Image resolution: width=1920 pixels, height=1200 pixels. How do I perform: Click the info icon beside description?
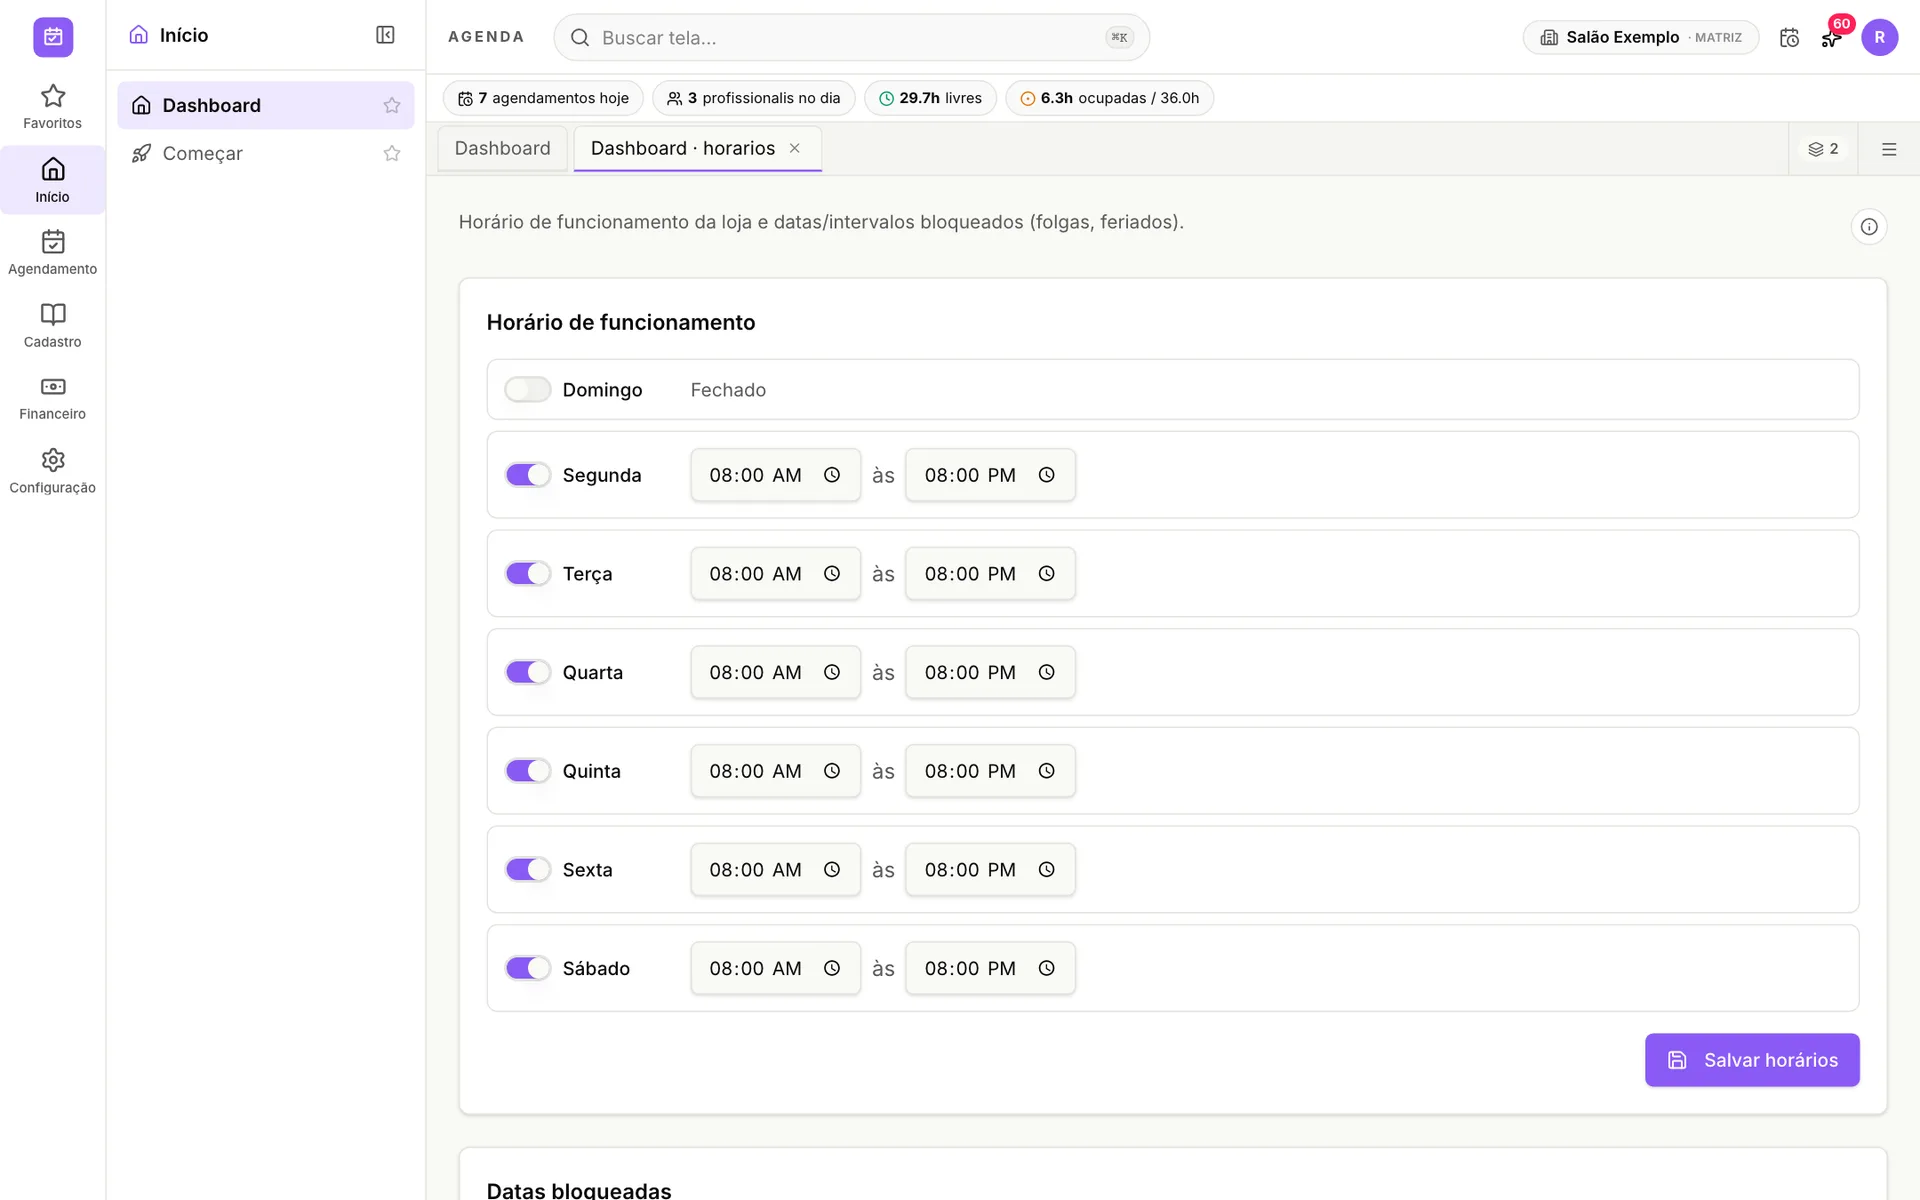point(1868,227)
